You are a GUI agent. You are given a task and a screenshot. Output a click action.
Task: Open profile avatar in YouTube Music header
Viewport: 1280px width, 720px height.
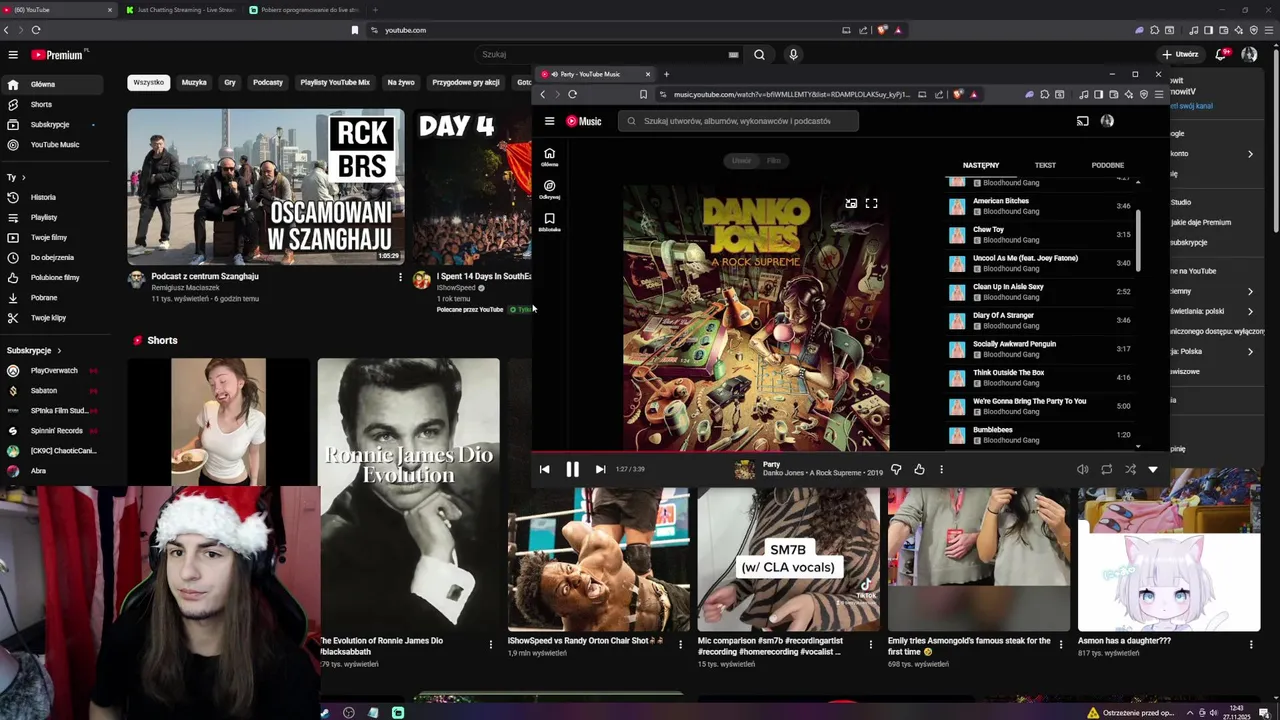1107,121
